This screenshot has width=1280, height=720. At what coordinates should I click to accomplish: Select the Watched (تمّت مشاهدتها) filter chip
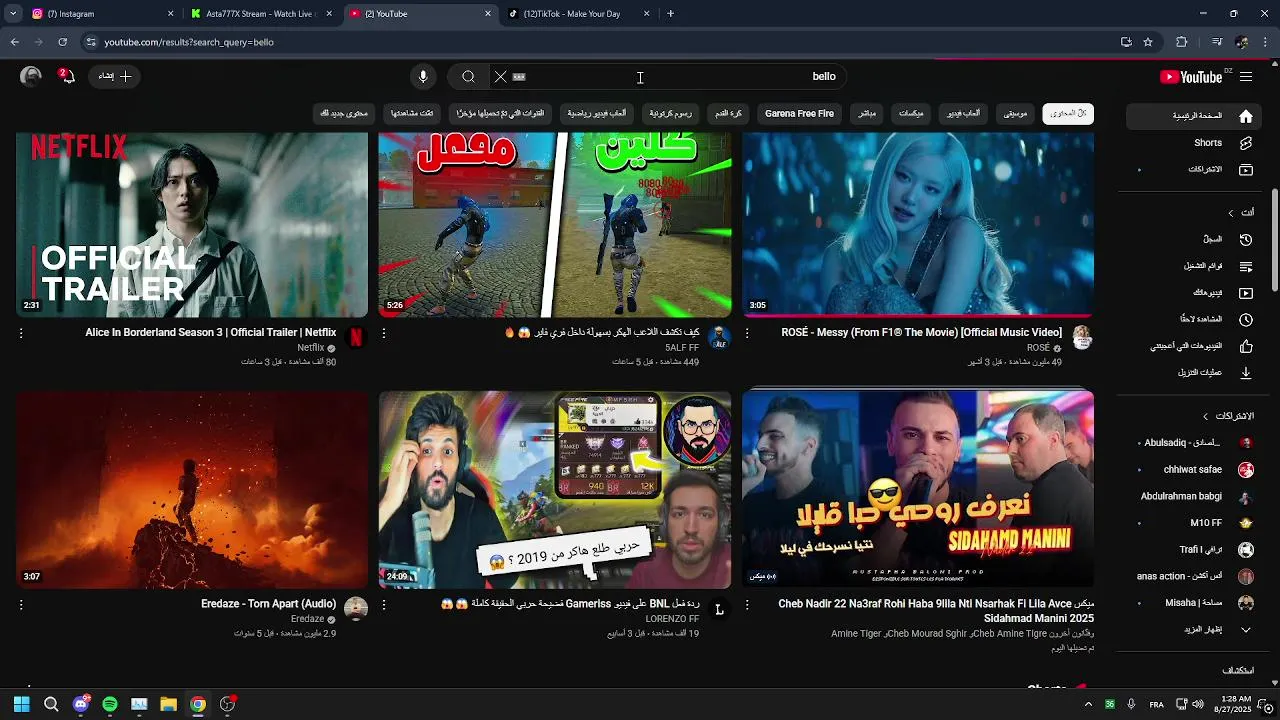412,114
